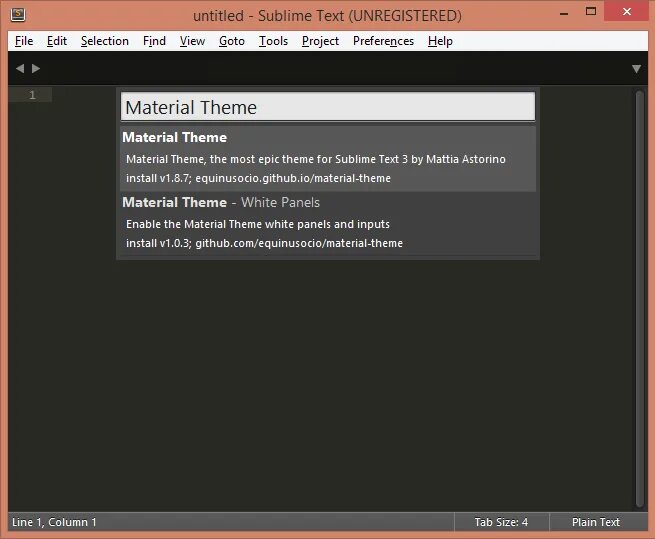The height and width of the screenshot is (539, 655).
Task: Click the vertical editor scrollbar
Action: 640,299
